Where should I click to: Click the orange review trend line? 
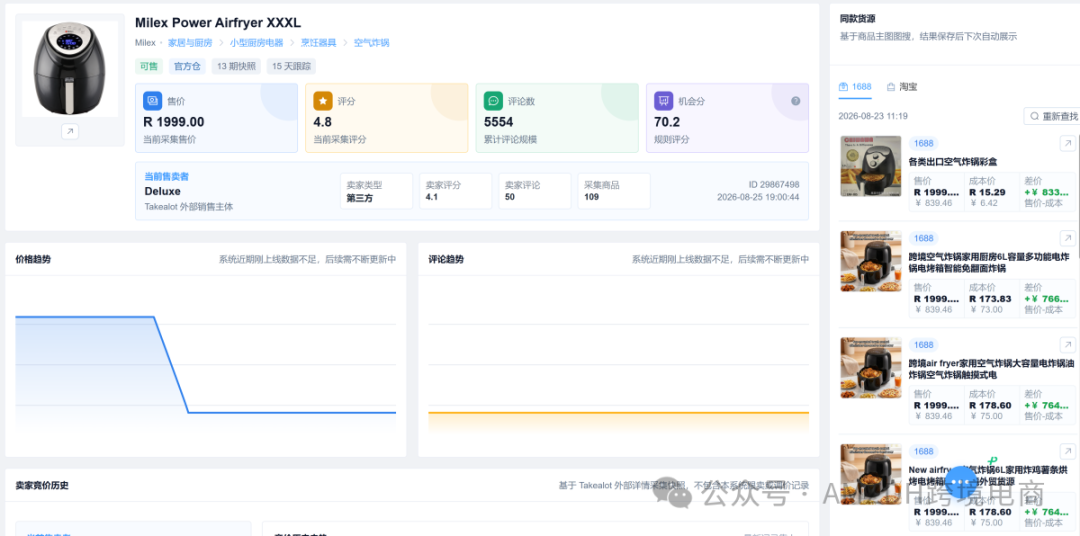[x=619, y=412]
